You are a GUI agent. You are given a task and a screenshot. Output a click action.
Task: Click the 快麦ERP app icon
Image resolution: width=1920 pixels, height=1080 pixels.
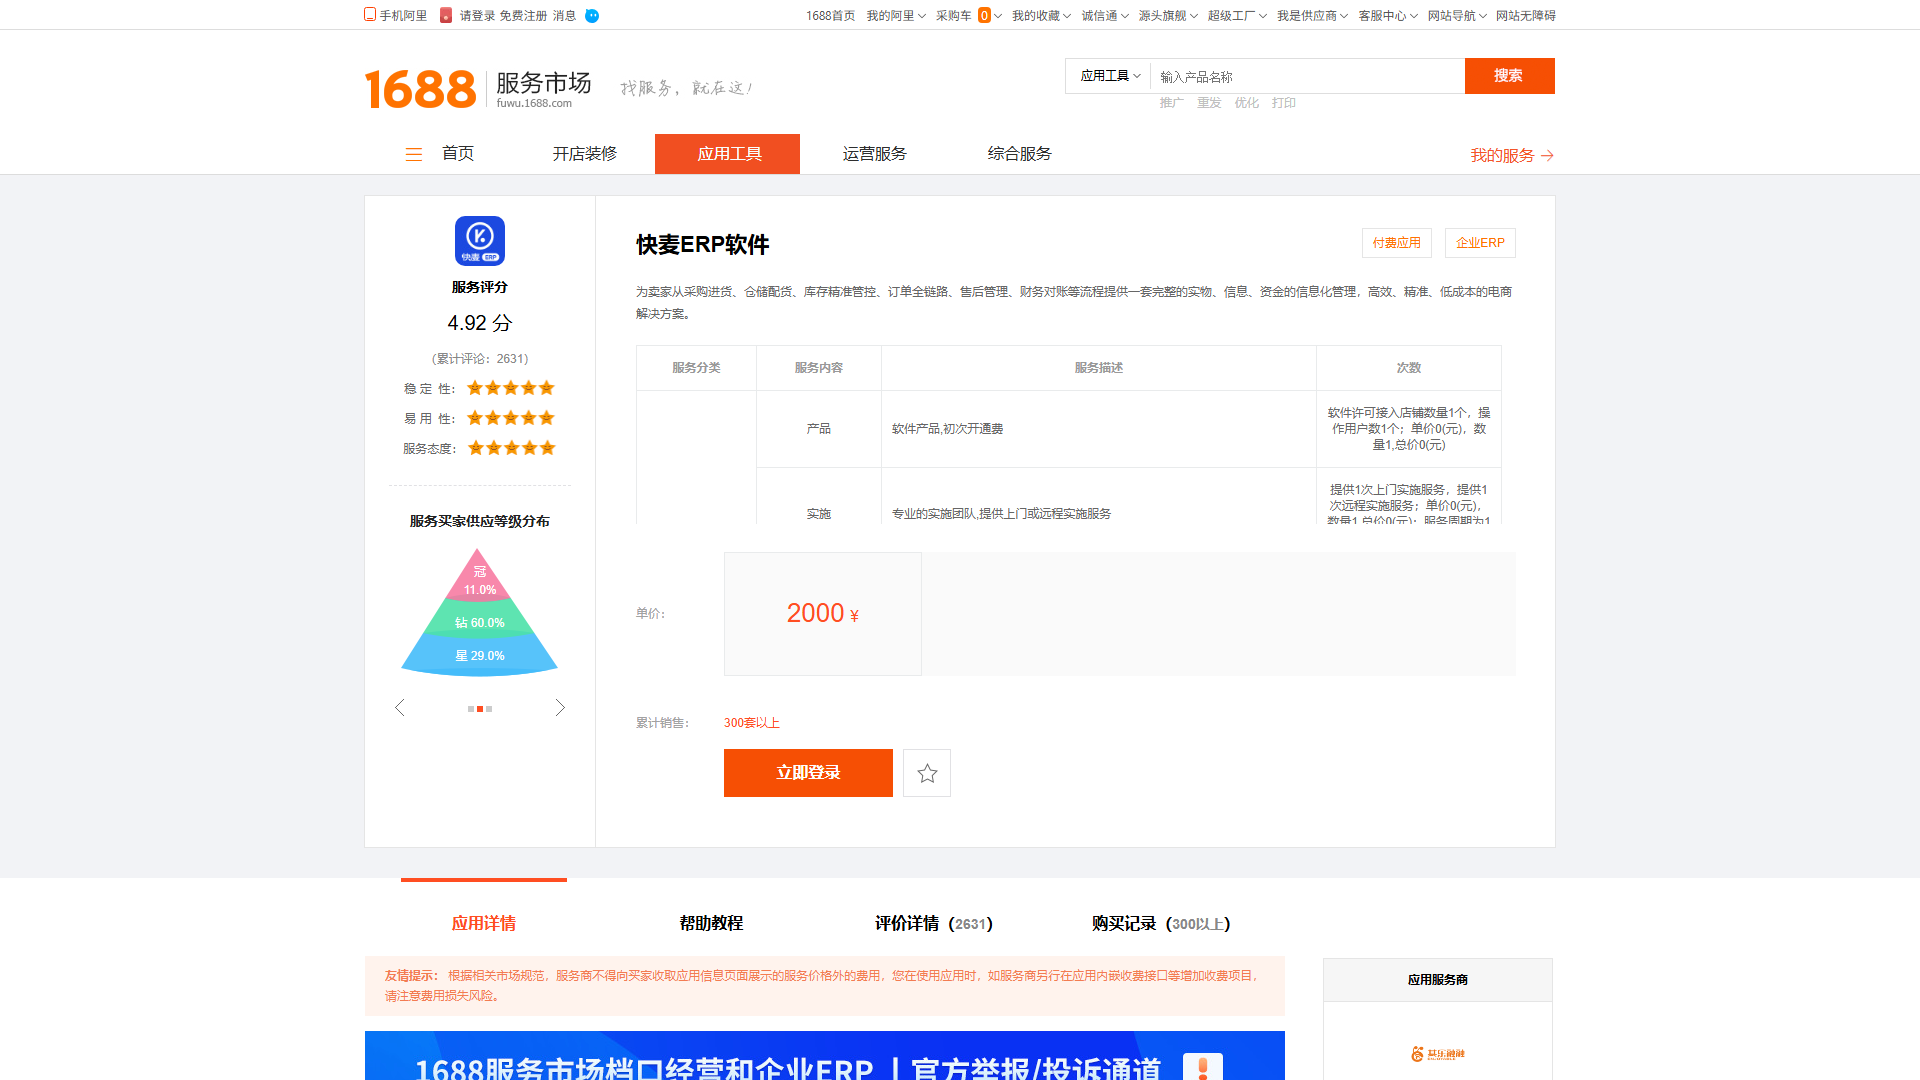[480, 241]
